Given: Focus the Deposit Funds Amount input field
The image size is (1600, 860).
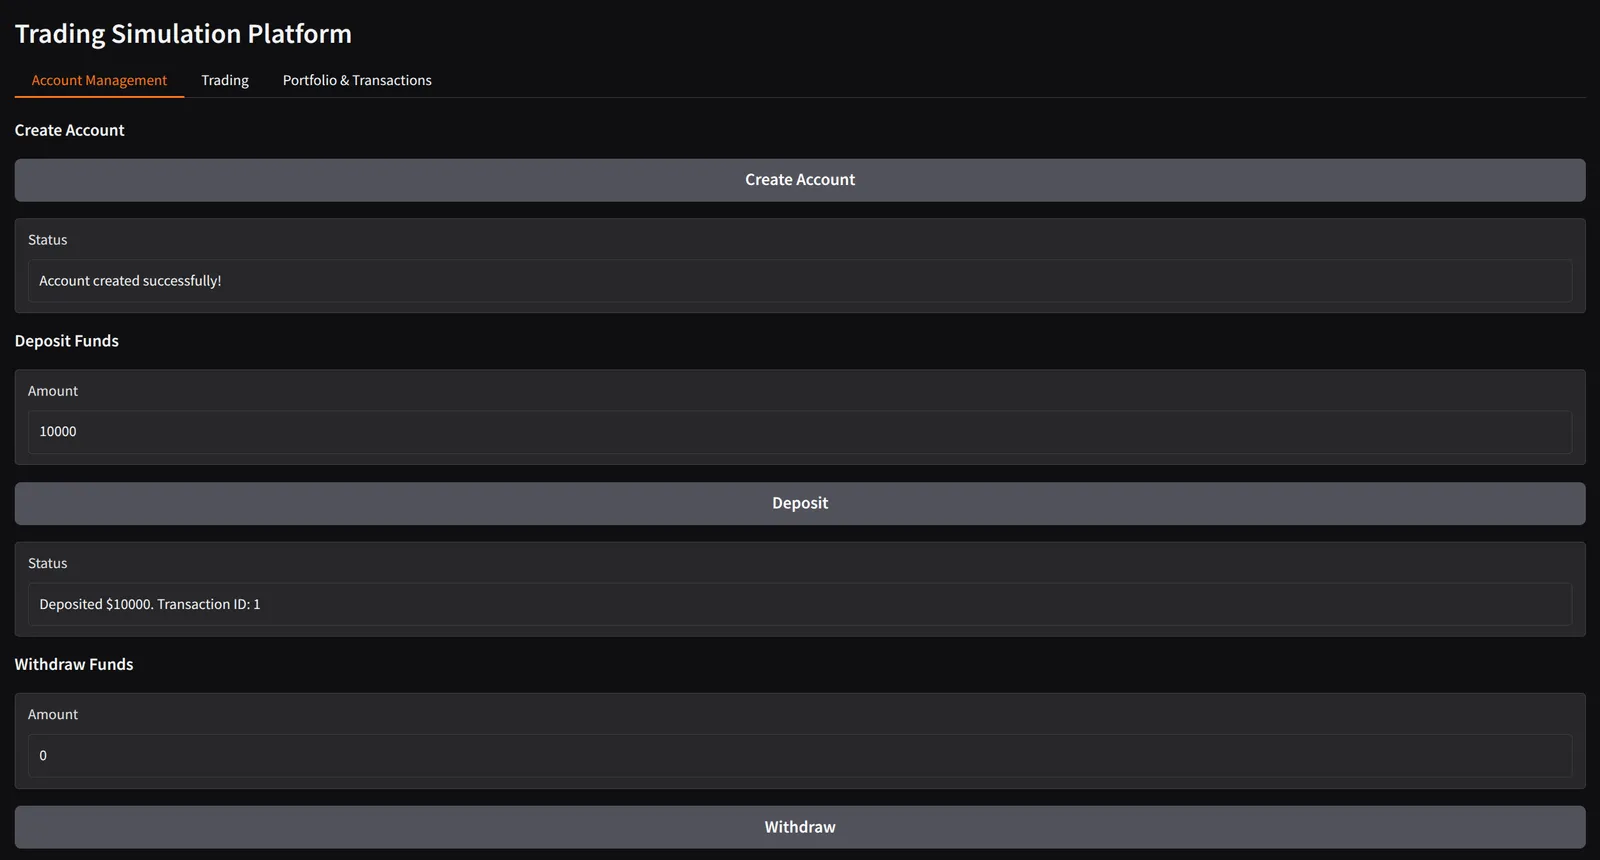Looking at the screenshot, I should click(799, 432).
